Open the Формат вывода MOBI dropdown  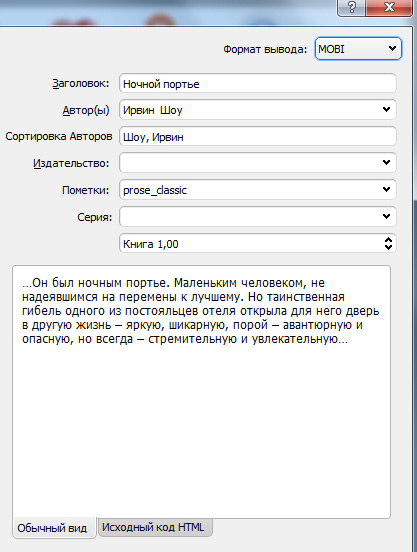coord(358,49)
